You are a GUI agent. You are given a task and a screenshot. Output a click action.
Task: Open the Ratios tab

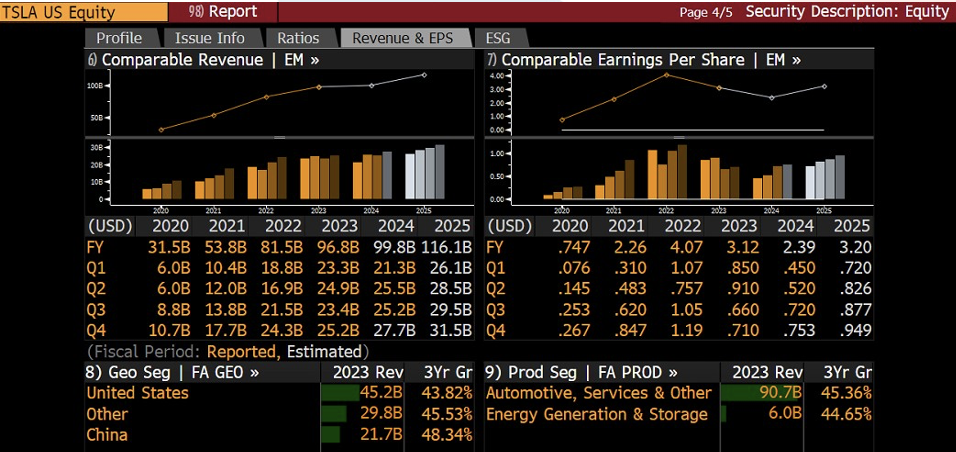click(x=298, y=38)
